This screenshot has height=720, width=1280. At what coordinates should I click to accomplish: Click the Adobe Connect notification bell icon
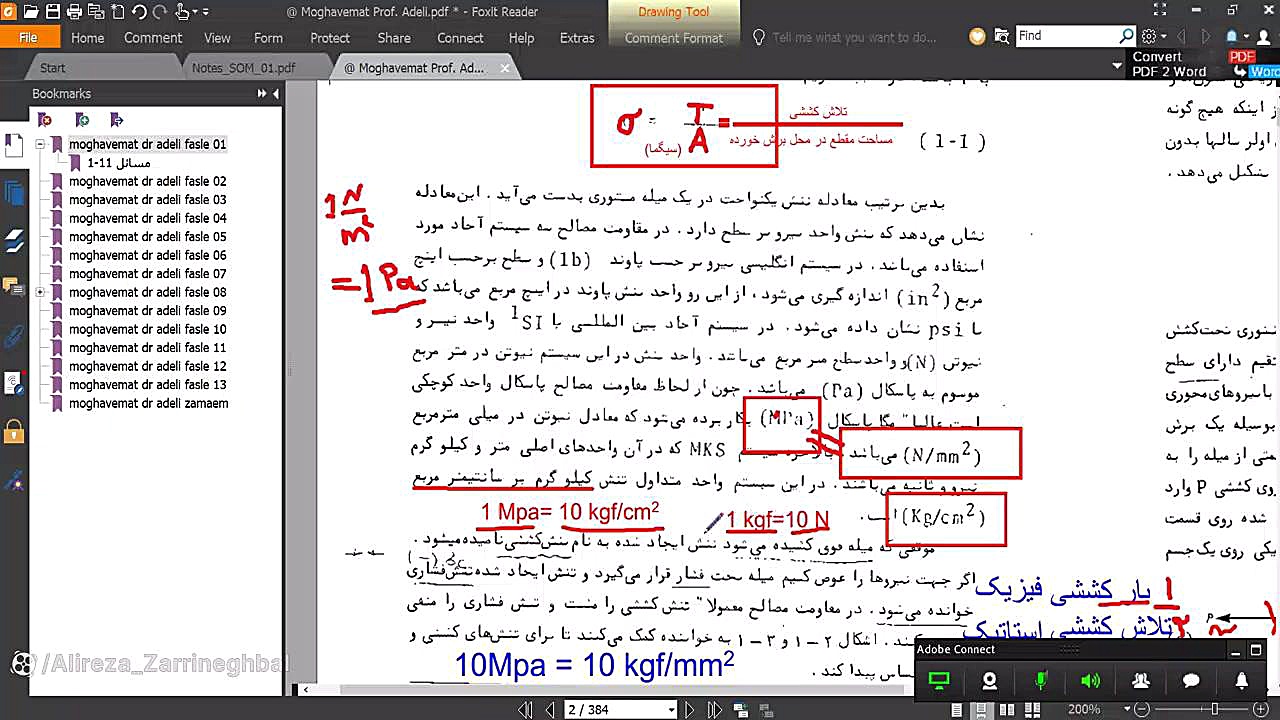[x=1241, y=681]
